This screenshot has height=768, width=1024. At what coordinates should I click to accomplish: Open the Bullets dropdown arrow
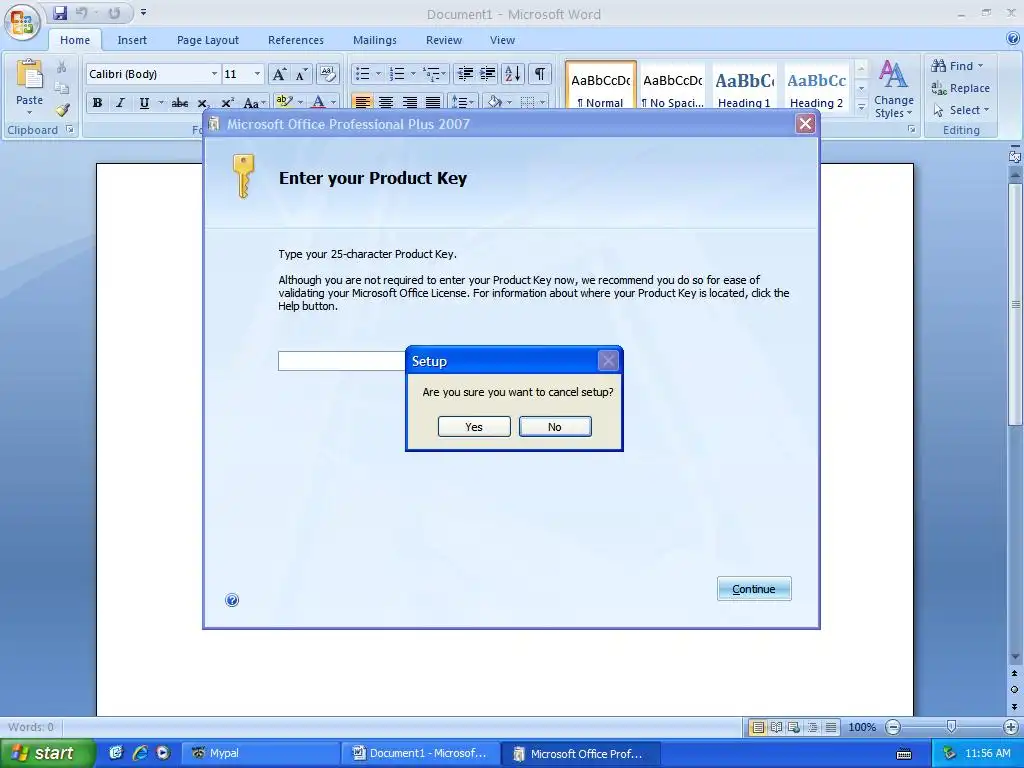tap(377, 74)
